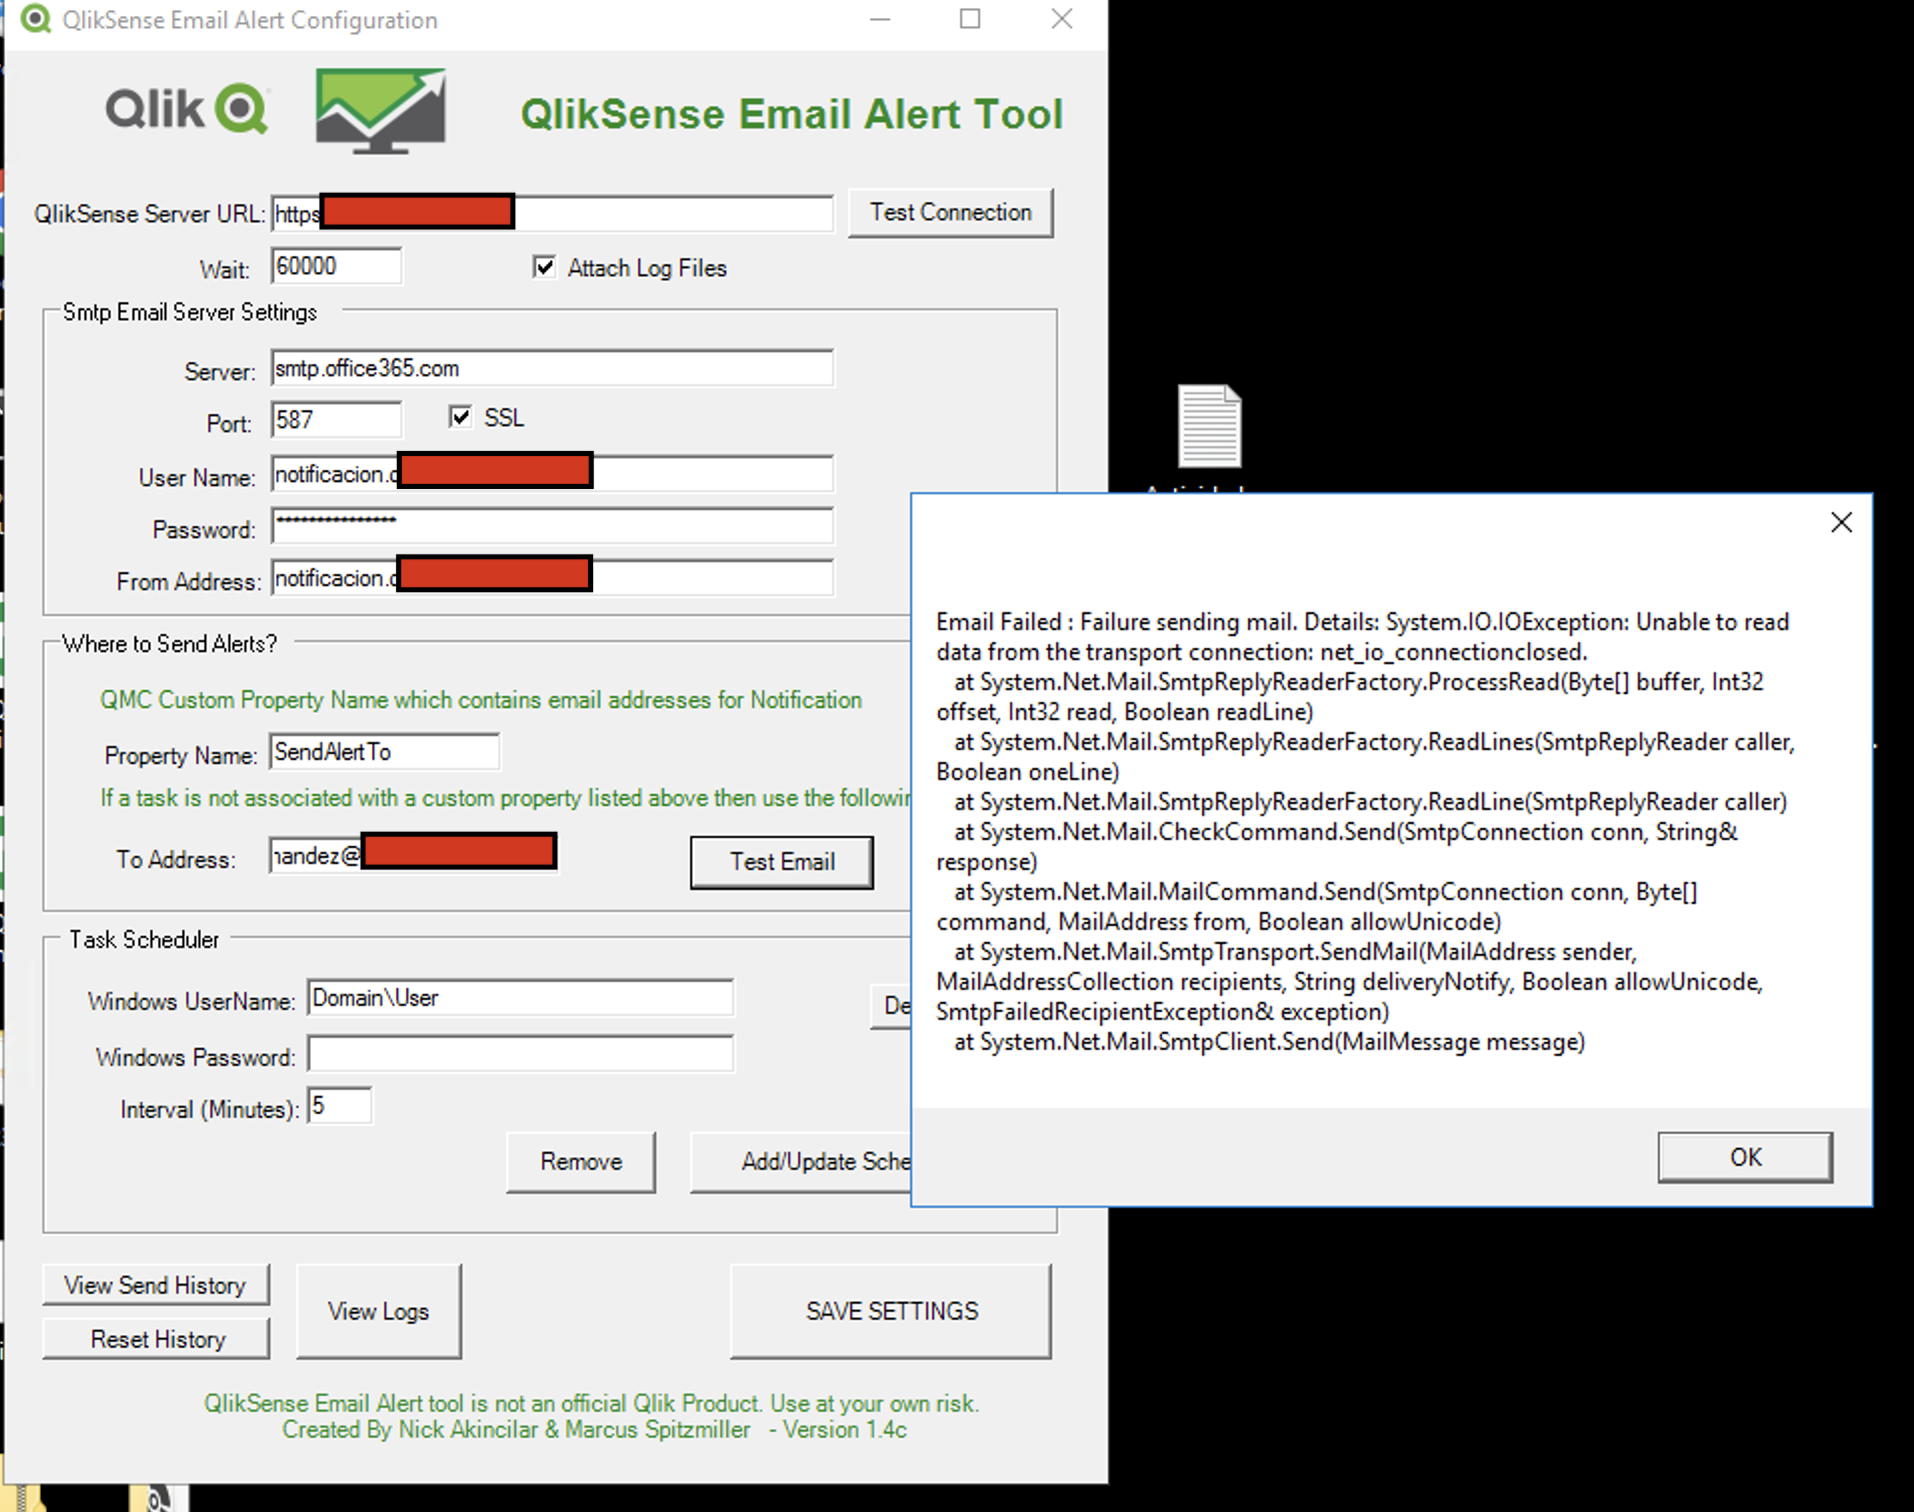Click the SAVE SETTINGS button
Screen dimensions: 1914x1512
coord(891,1311)
